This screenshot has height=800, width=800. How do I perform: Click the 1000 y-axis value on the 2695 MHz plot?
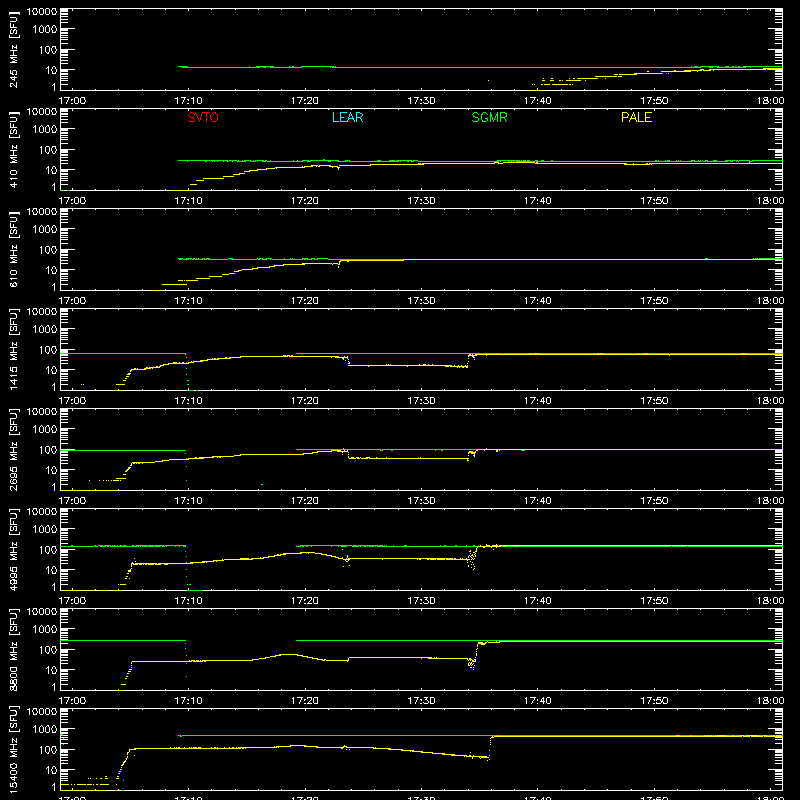tap(45, 430)
